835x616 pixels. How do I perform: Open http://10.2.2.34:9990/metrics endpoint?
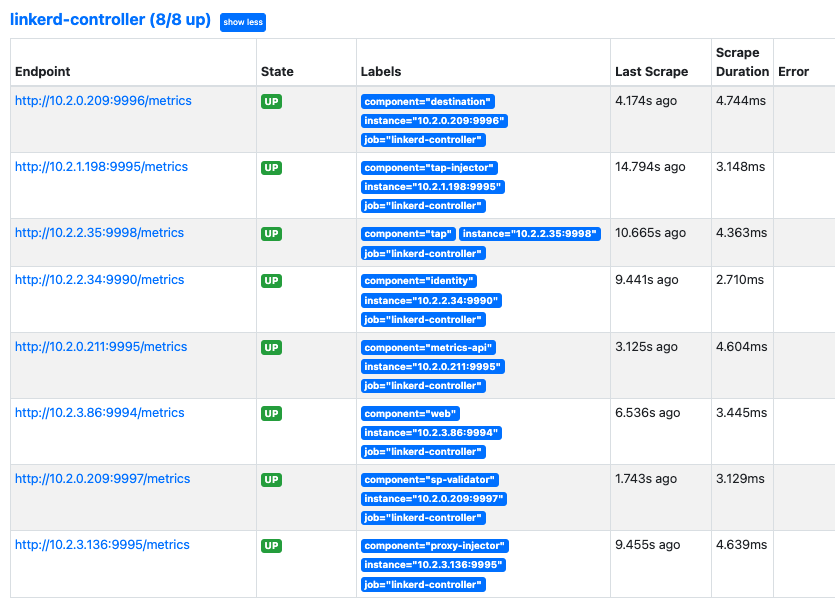click(x=100, y=280)
